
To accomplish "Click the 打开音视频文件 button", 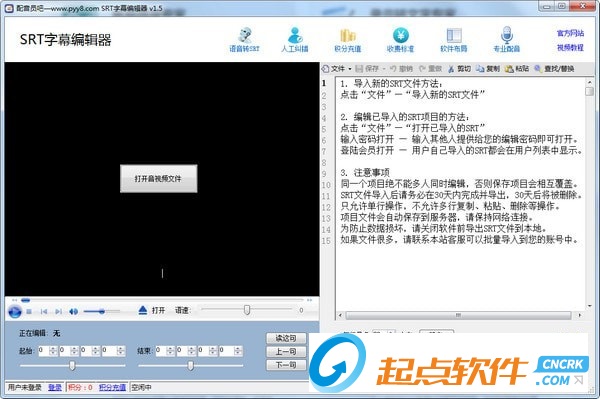I will [158, 179].
